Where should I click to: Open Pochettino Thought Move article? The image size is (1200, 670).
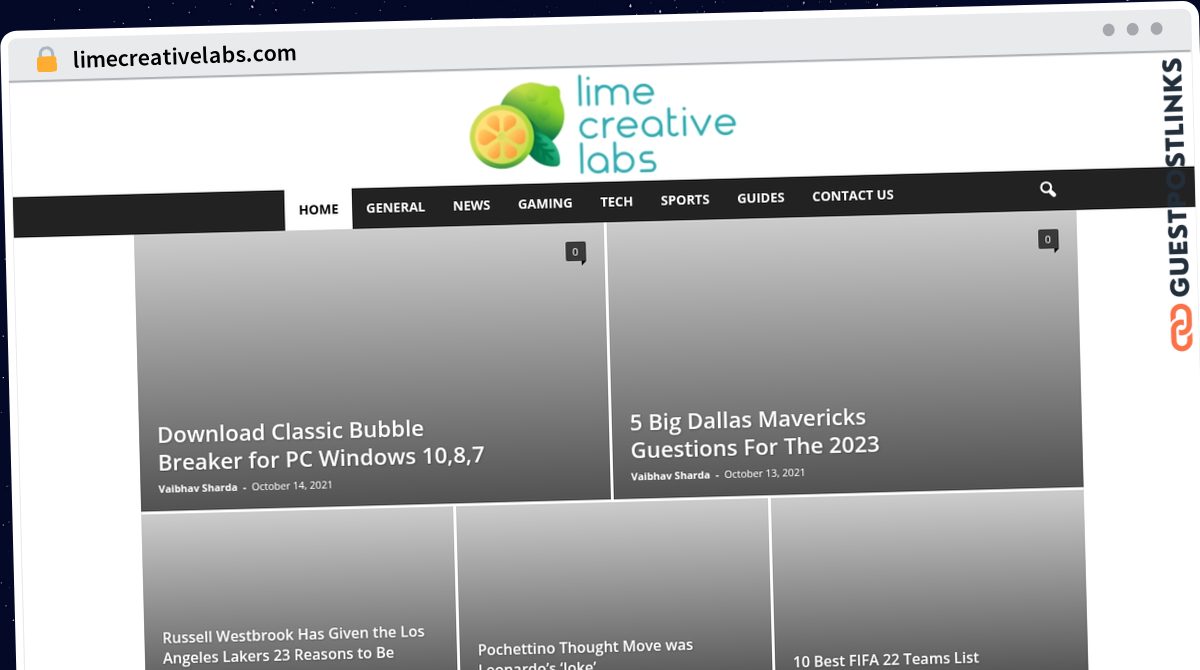coord(586,655)
